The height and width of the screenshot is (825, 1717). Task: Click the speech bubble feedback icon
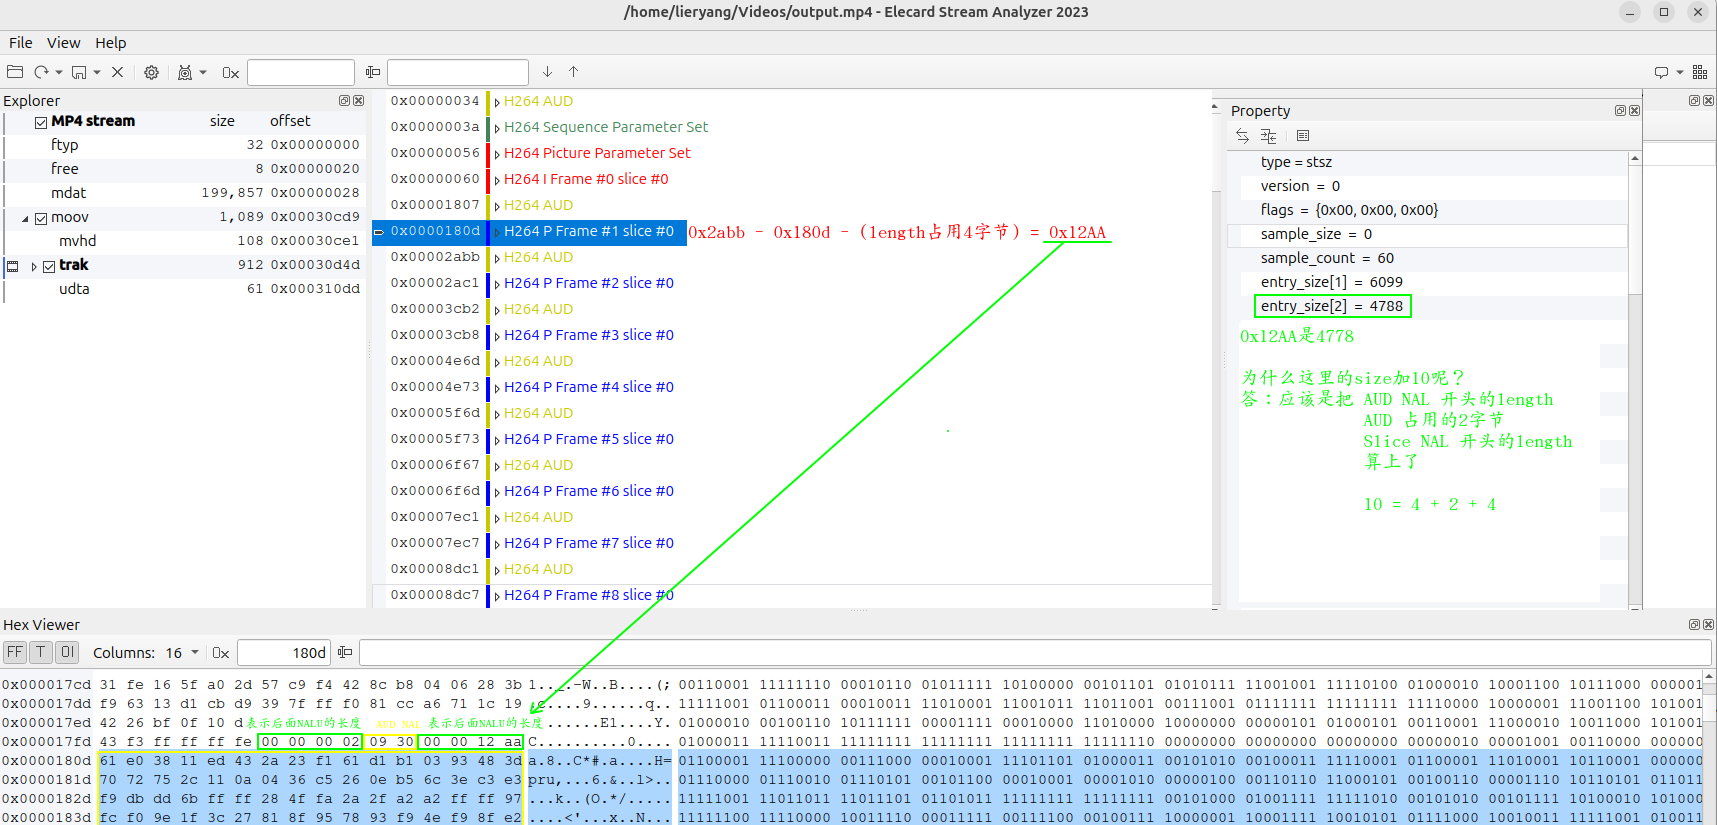[x=1661, y=72]
